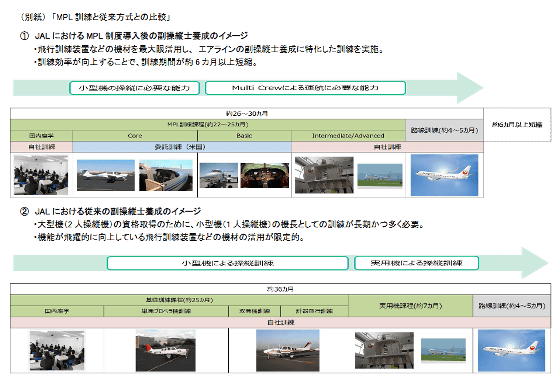Select the twin-engine aircraft photo

(288, 350)
